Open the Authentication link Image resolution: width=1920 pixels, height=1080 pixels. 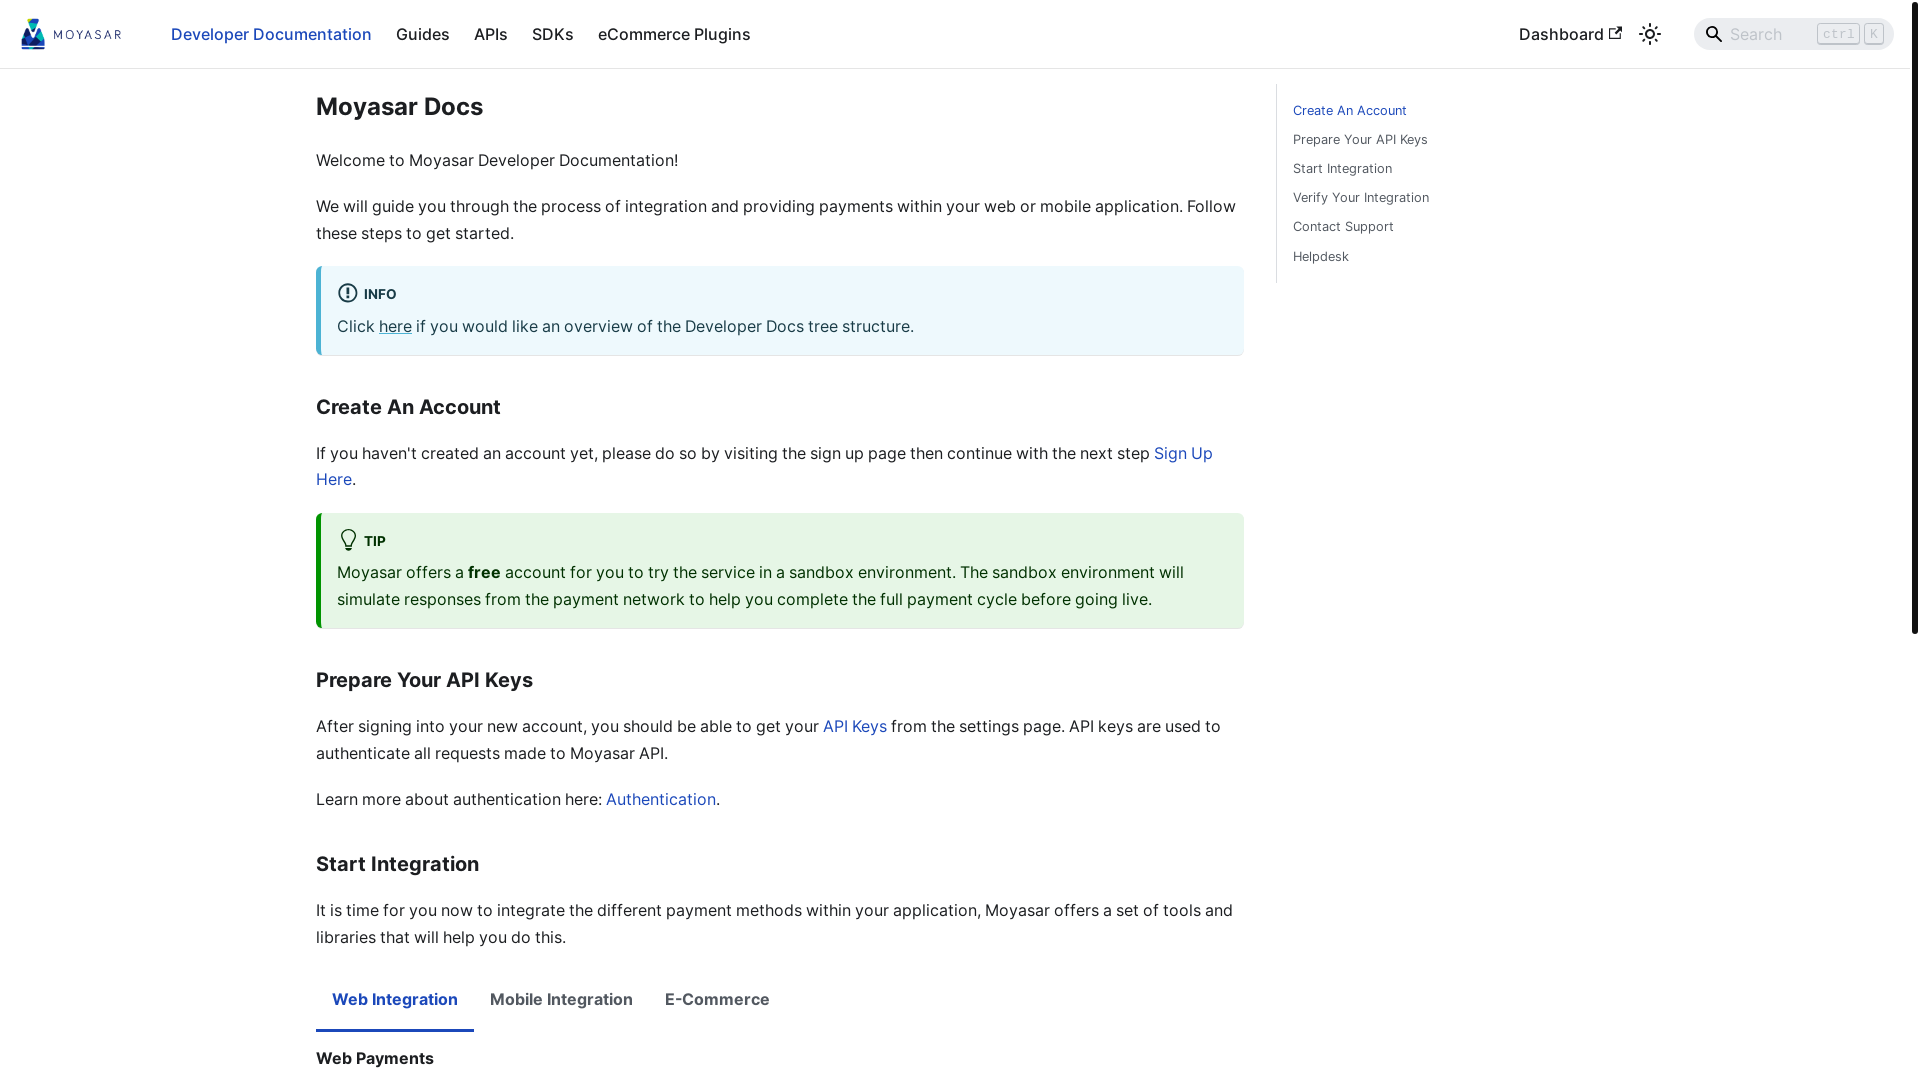coord(661,799)
